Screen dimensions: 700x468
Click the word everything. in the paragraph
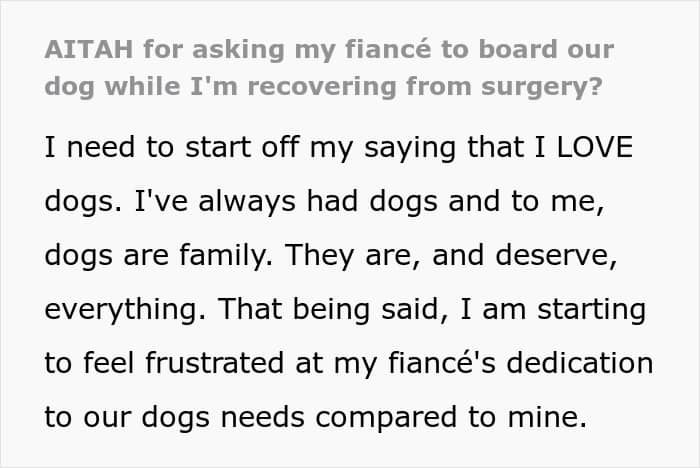point(125,310)
